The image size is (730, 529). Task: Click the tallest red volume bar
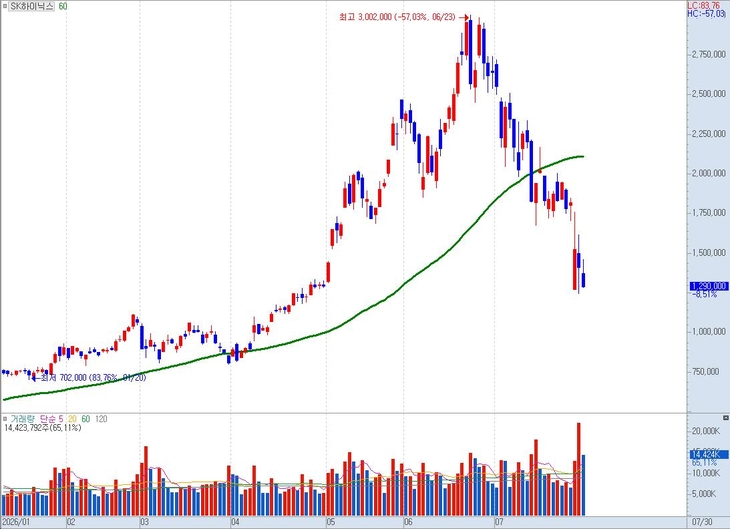579,469
